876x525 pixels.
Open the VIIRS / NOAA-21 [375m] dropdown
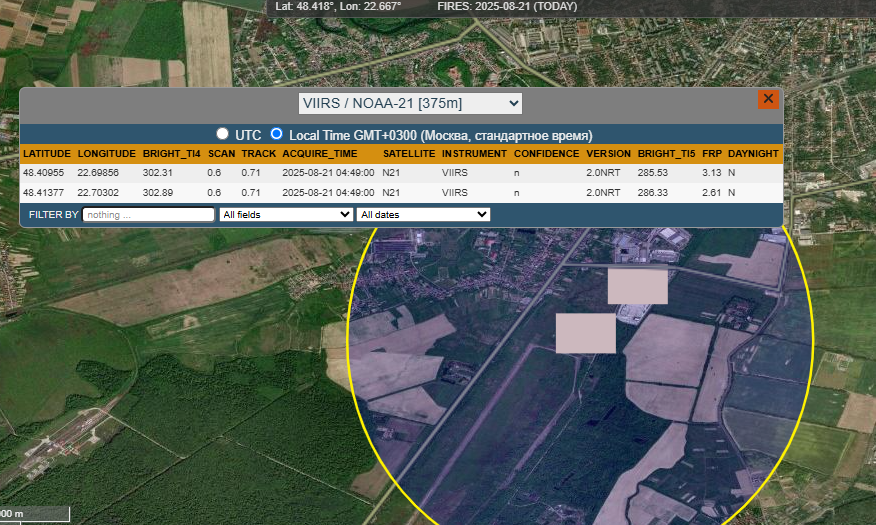pos(410,103)
